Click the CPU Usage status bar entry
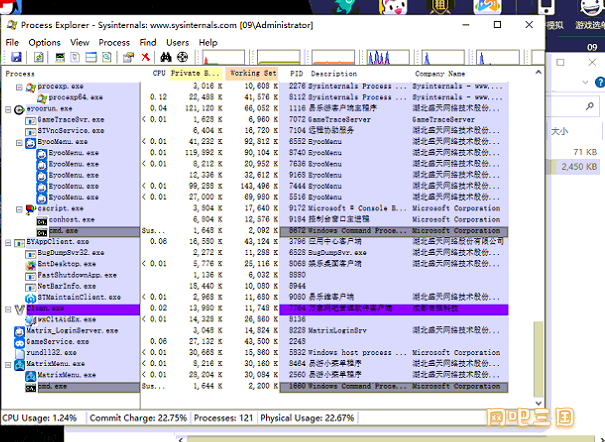The image size is (605, 442). (40, 418)
